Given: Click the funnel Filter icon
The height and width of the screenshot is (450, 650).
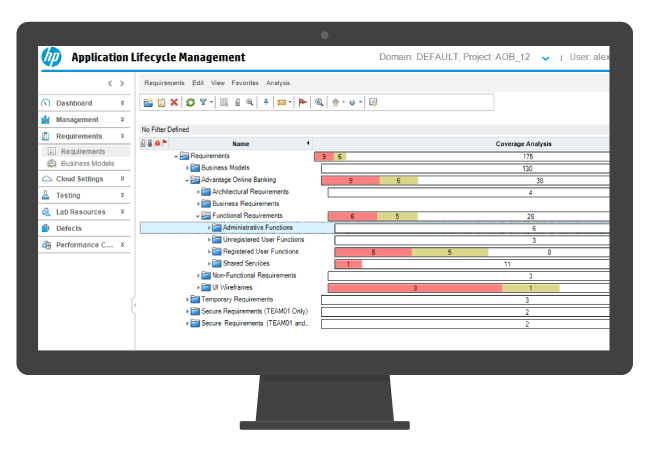Looking at the screenshot, I should pyautogui.click(x=203, y=102).
